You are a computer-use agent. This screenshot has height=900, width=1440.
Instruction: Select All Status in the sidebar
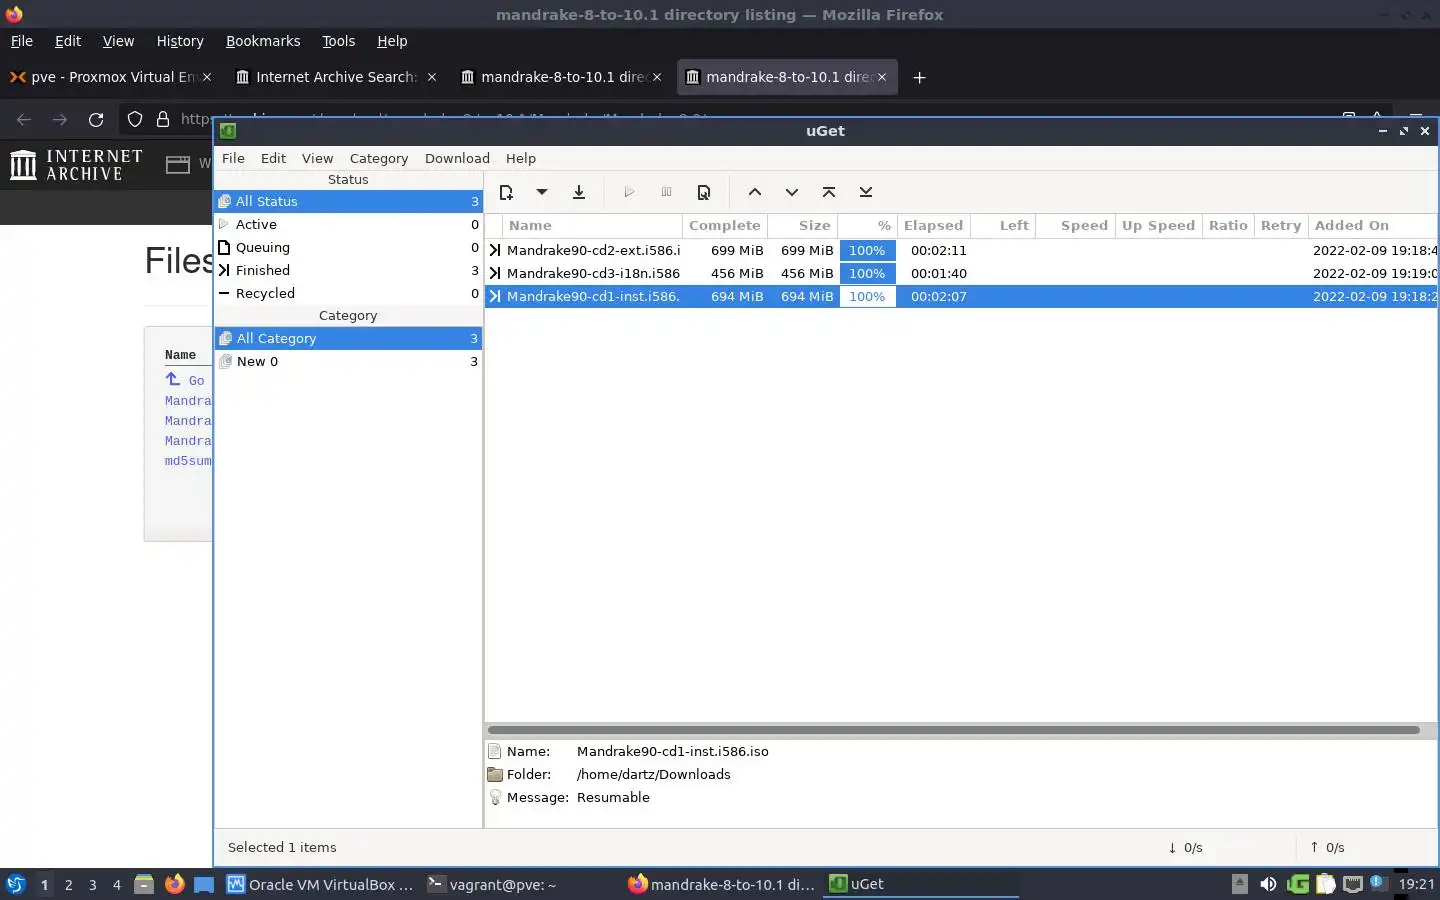[348, 201]
